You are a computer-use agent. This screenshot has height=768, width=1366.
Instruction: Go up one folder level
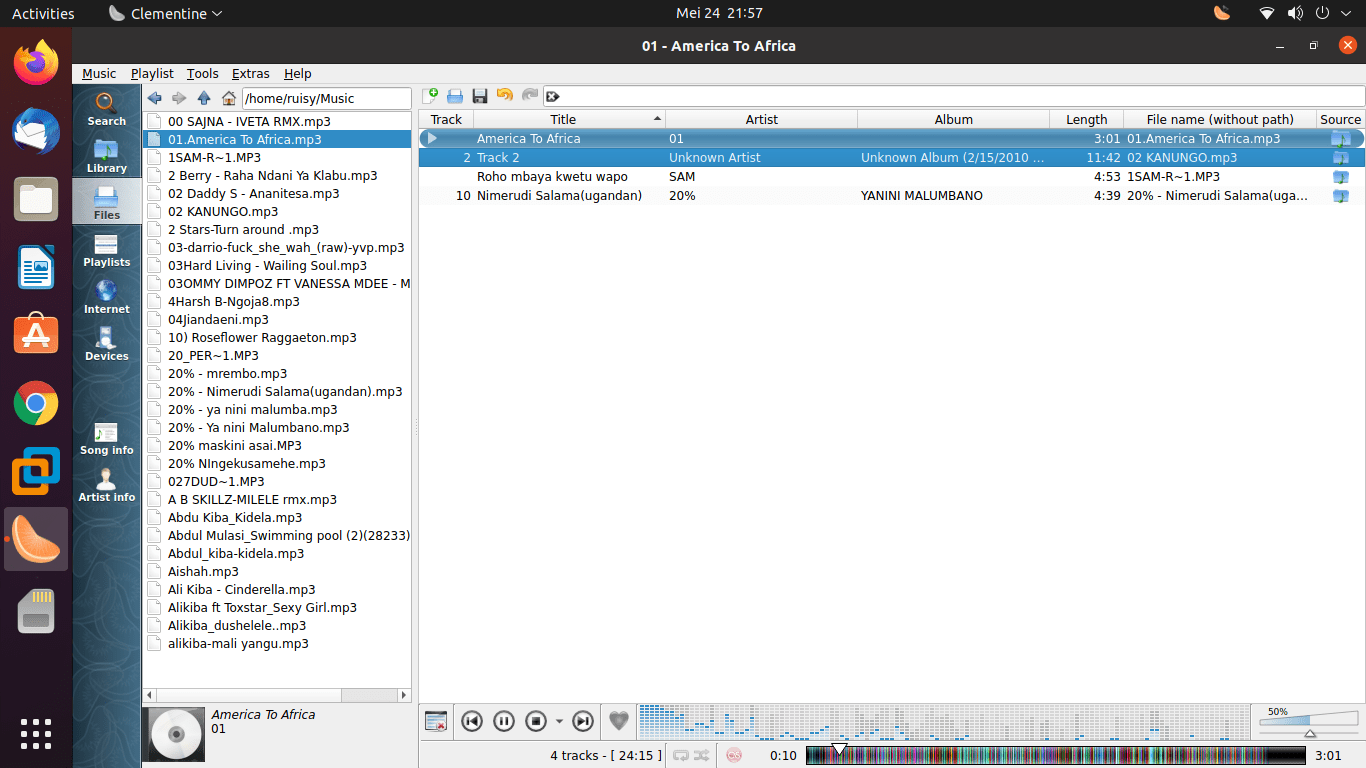204,98
